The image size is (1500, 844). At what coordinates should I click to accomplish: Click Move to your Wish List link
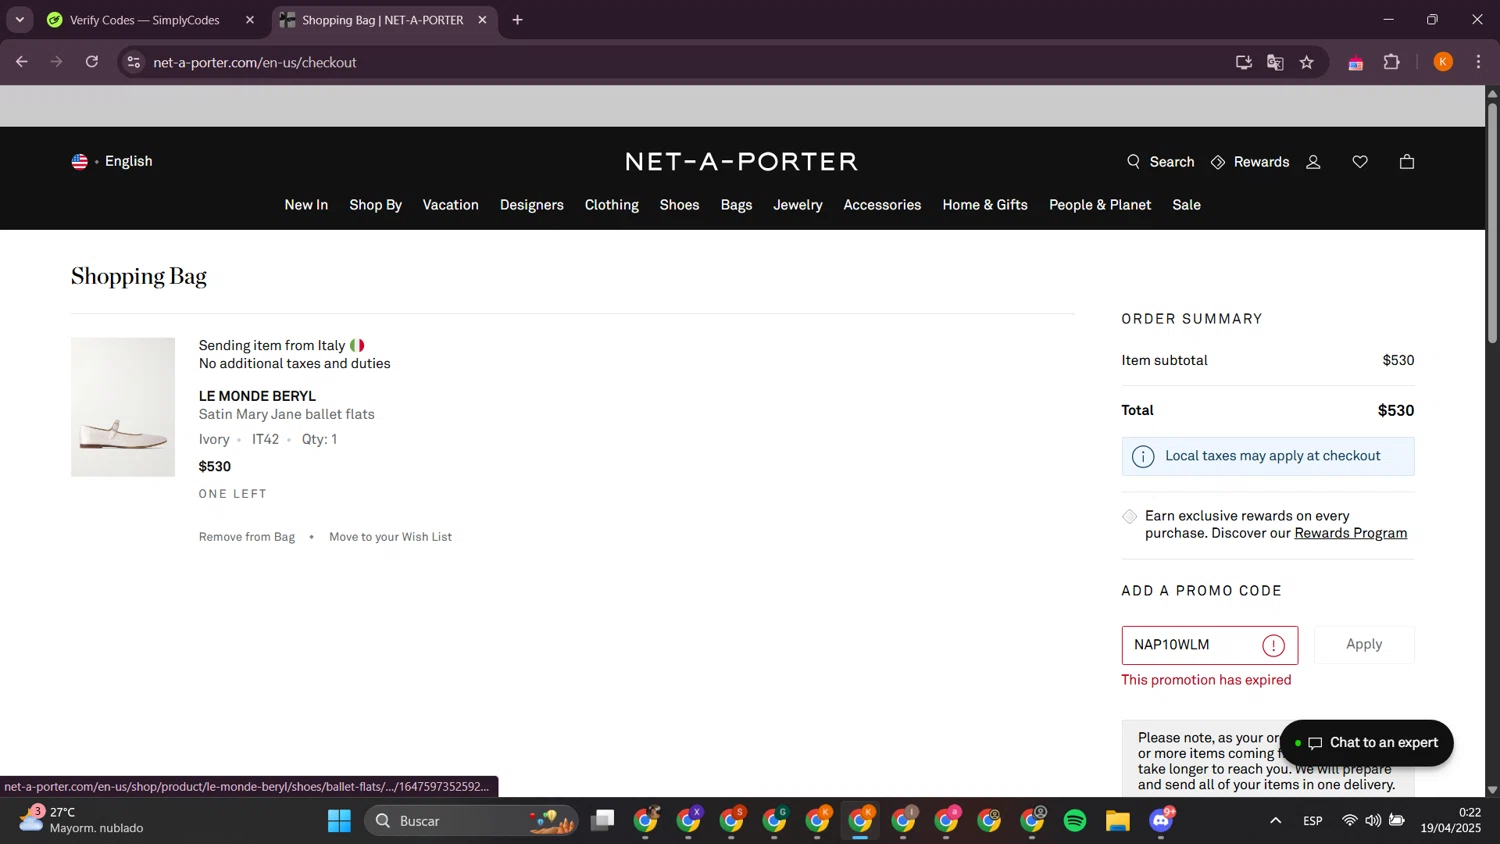390,537
